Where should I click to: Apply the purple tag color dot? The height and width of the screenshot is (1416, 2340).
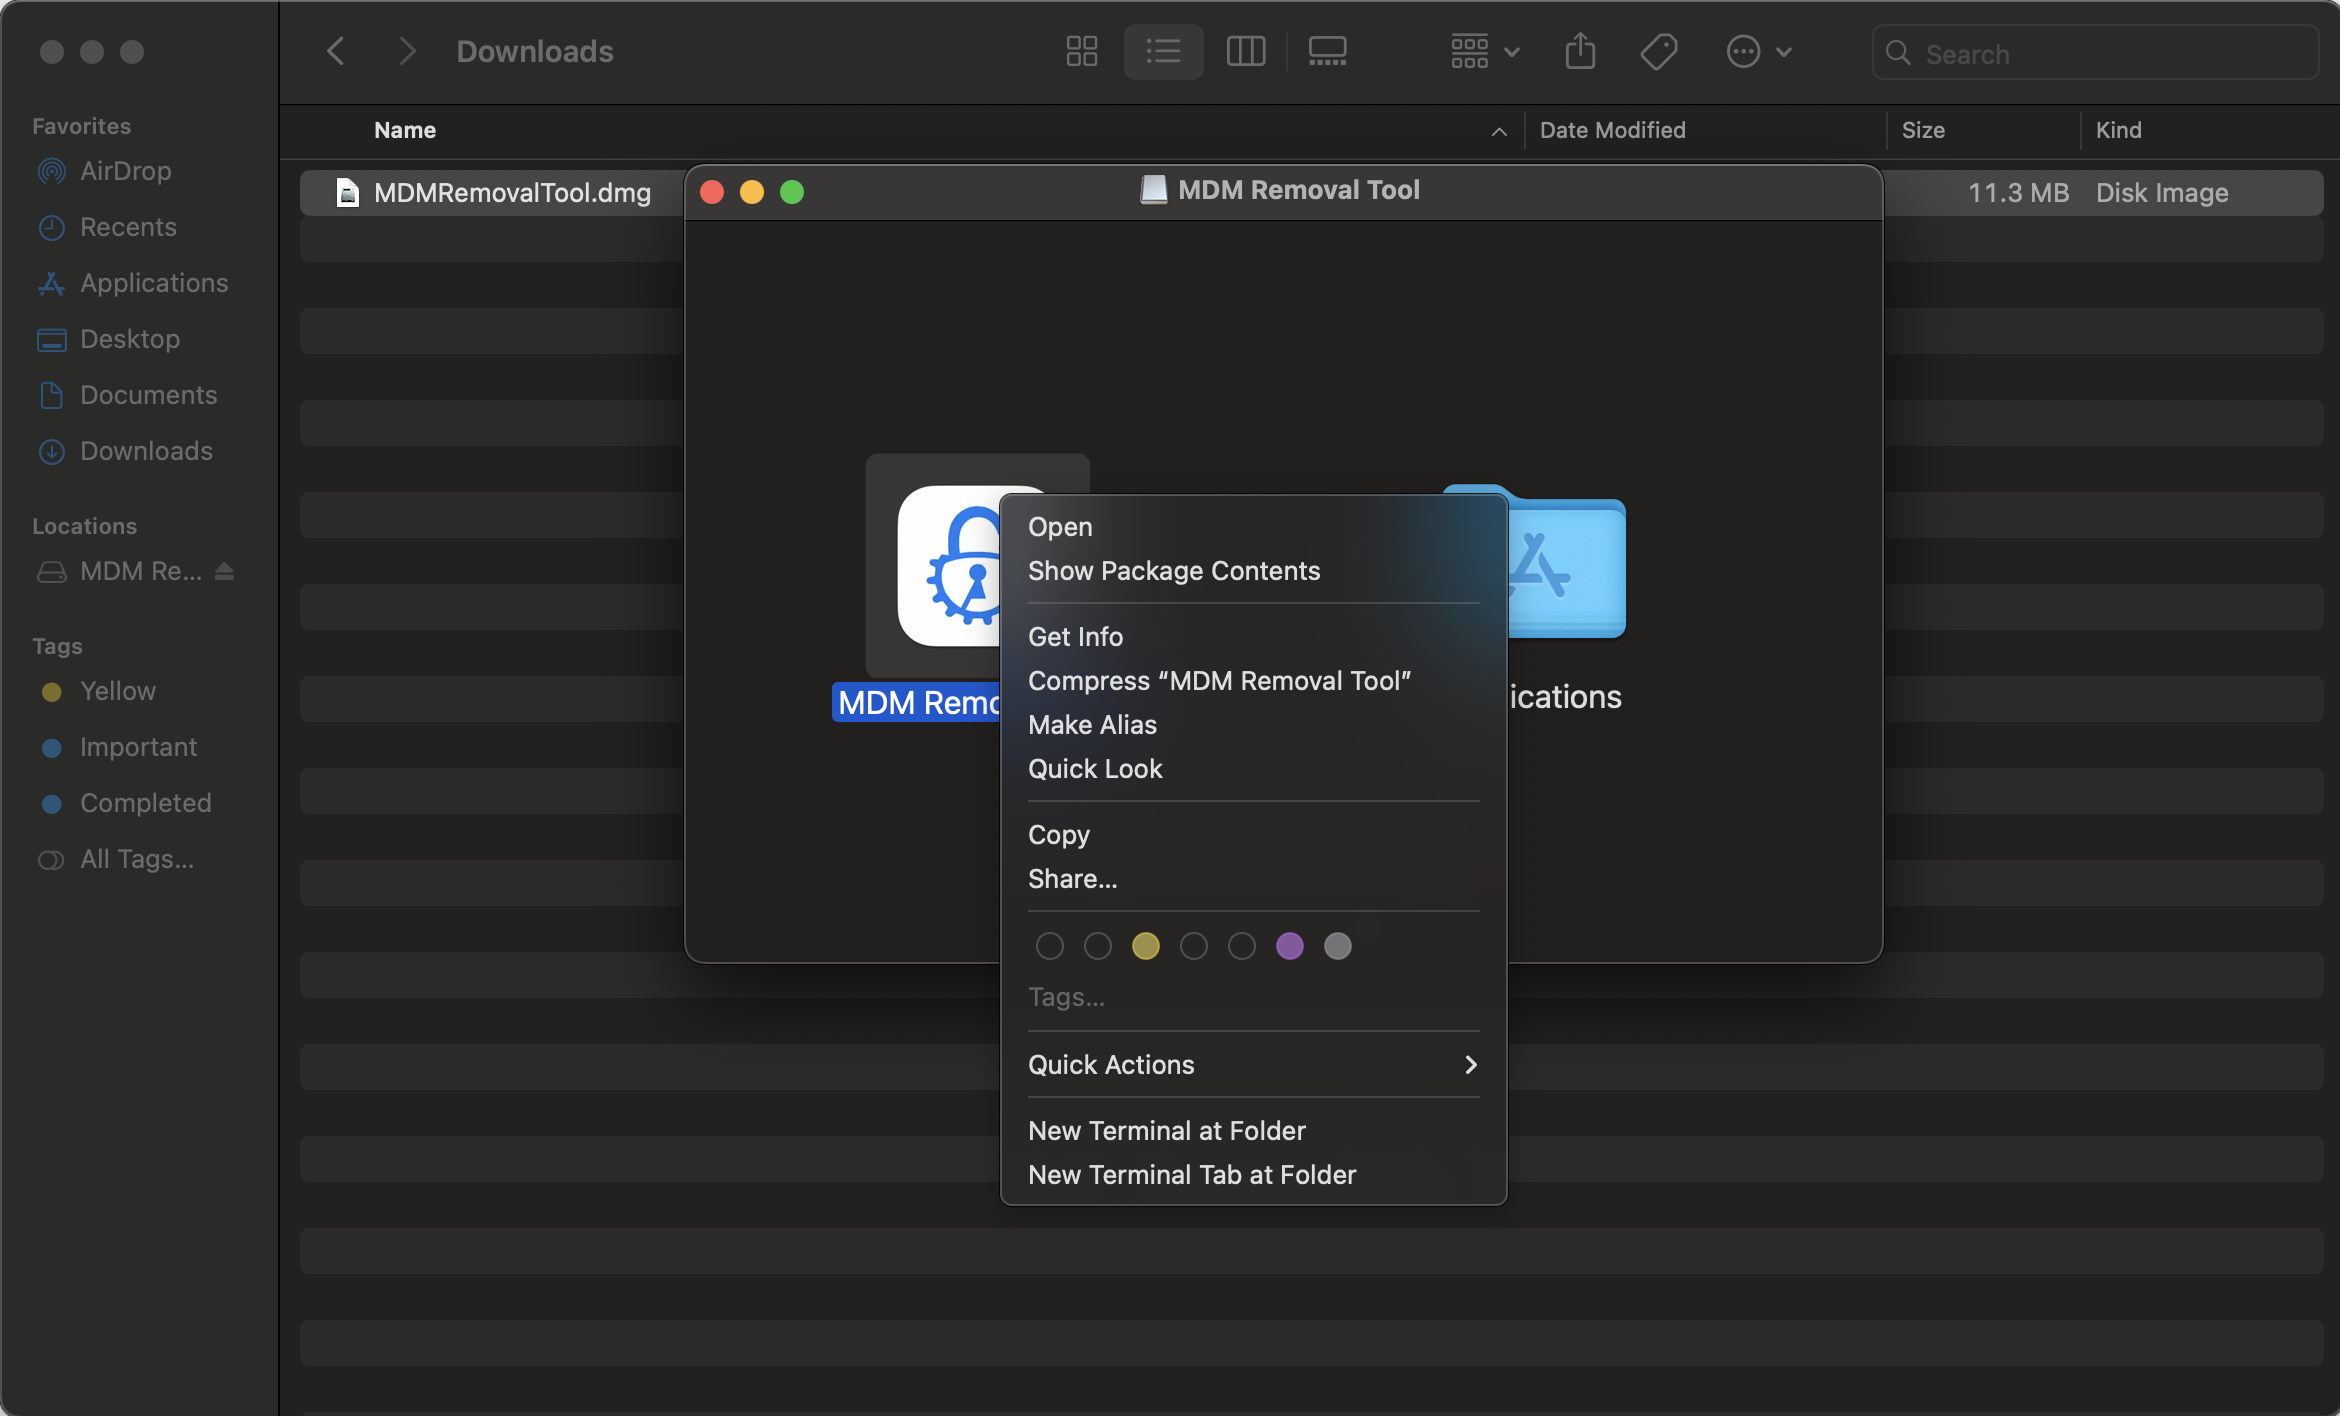[x=1289, y=946]
